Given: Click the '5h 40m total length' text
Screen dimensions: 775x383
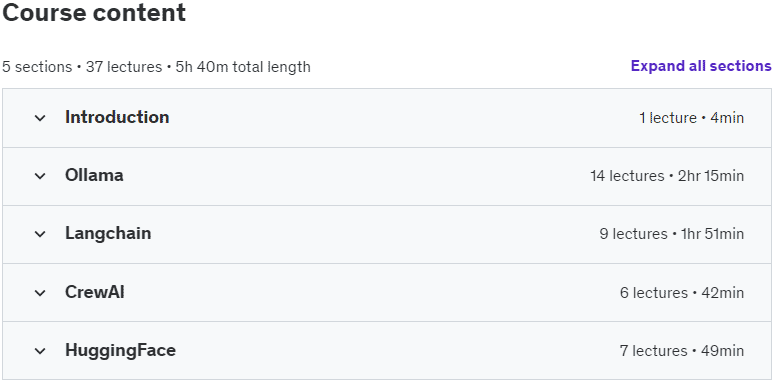Looking at the screenshot, I should tap(243, 67).
